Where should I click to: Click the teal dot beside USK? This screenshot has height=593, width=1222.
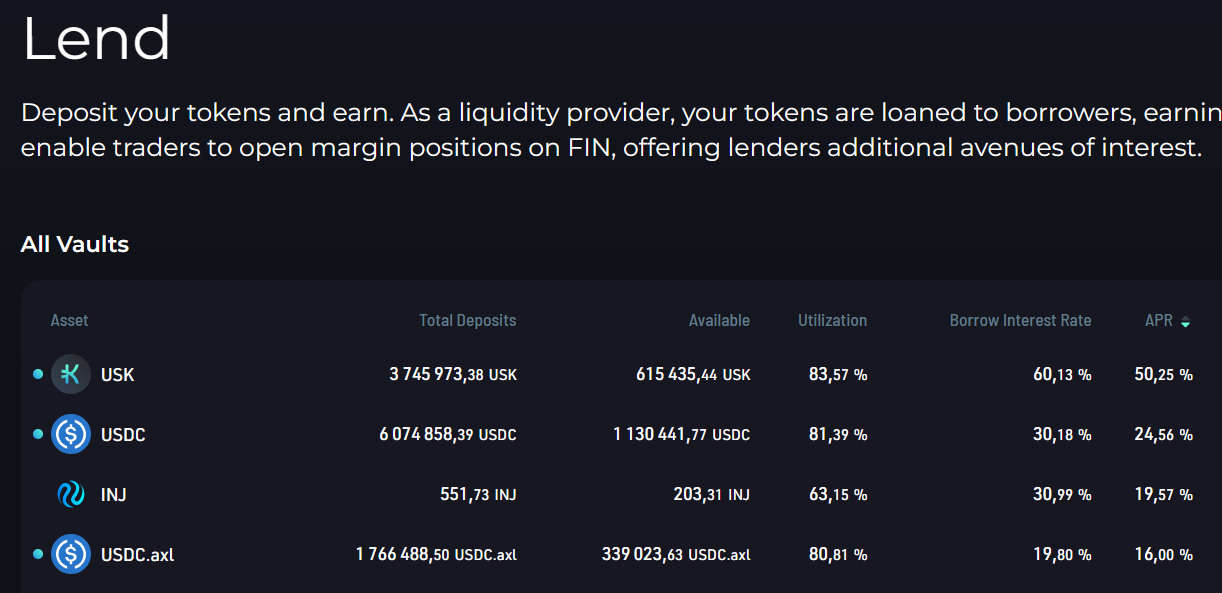point(38,374)
